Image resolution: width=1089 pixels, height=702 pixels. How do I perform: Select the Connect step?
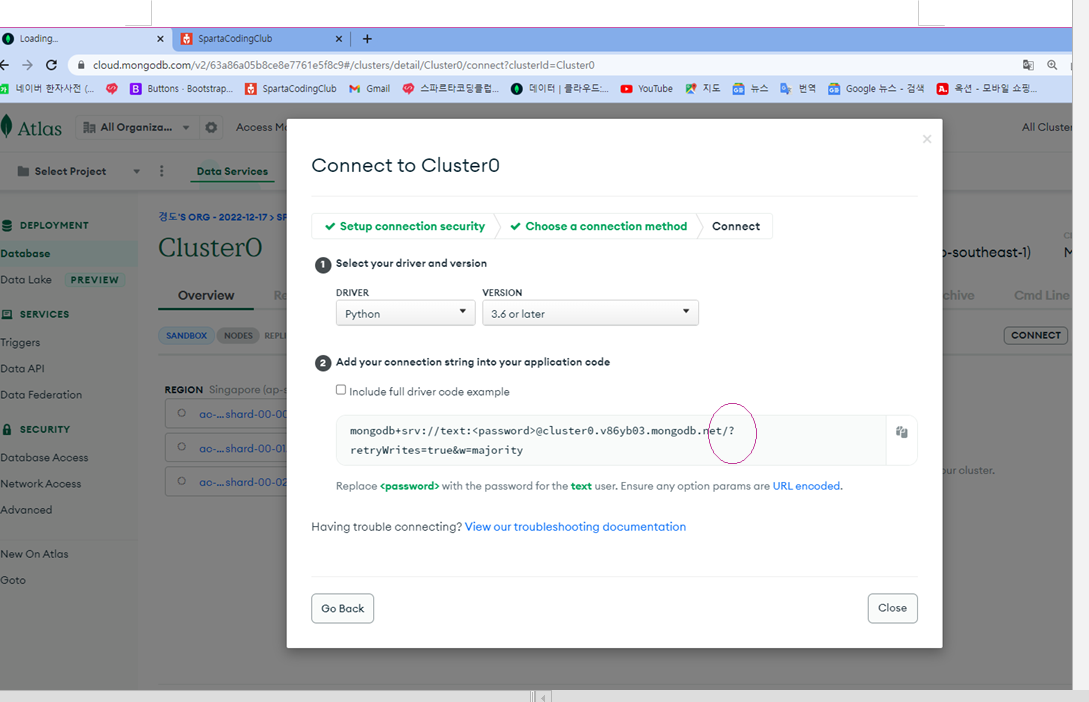[x=735, y=226]
